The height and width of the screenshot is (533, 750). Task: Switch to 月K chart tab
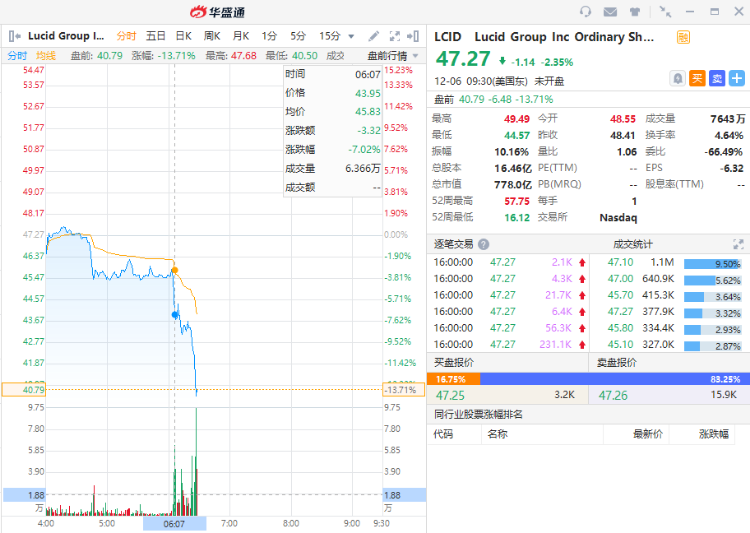tap(241, 36)
